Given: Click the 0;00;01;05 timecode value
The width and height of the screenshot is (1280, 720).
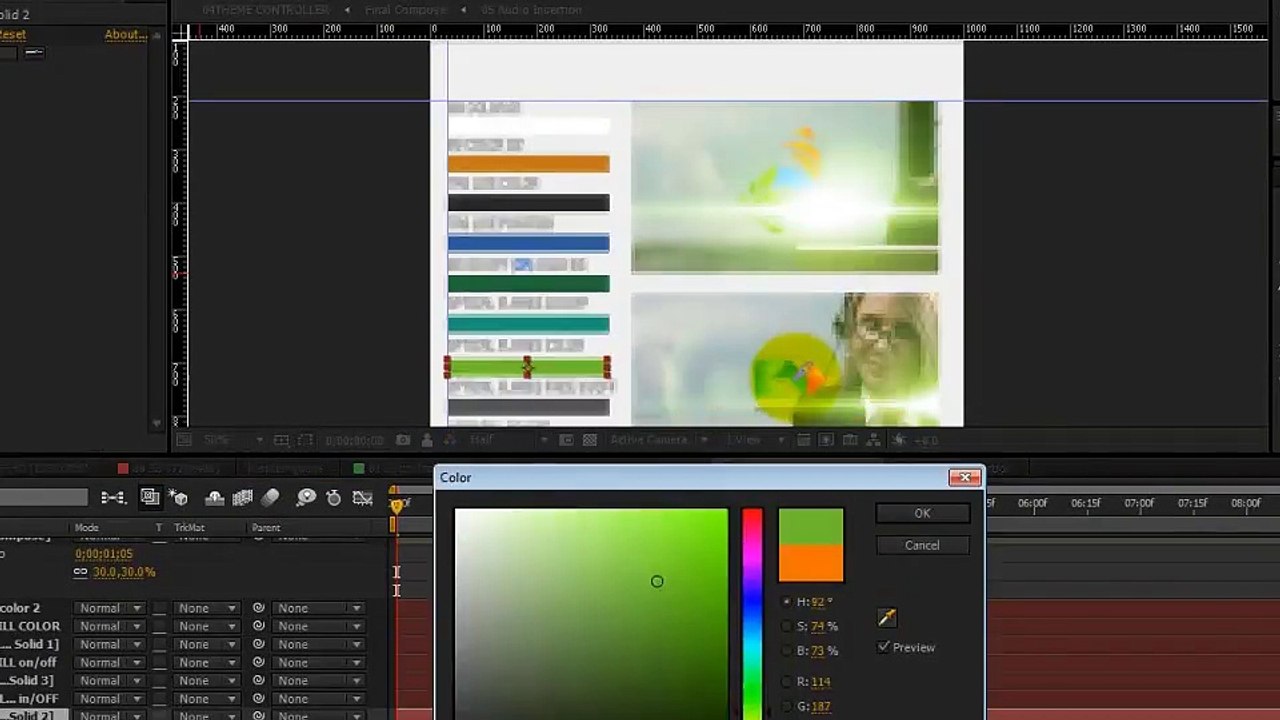Looking at the screenshot, I should tap(104, 553).
